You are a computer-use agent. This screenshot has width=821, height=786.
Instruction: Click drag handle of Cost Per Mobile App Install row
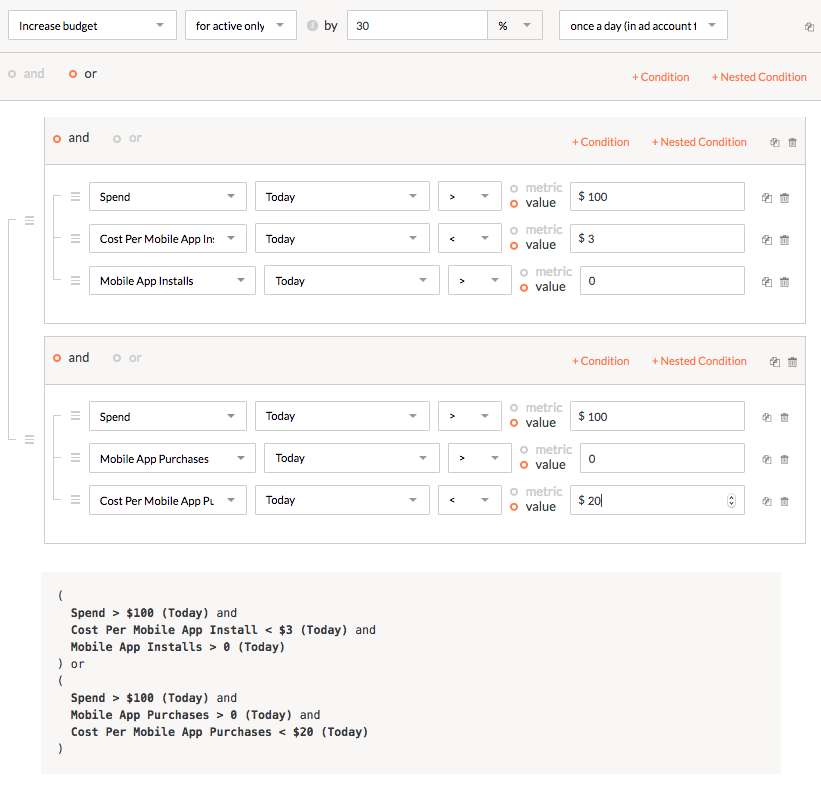(x=75, y=238)
